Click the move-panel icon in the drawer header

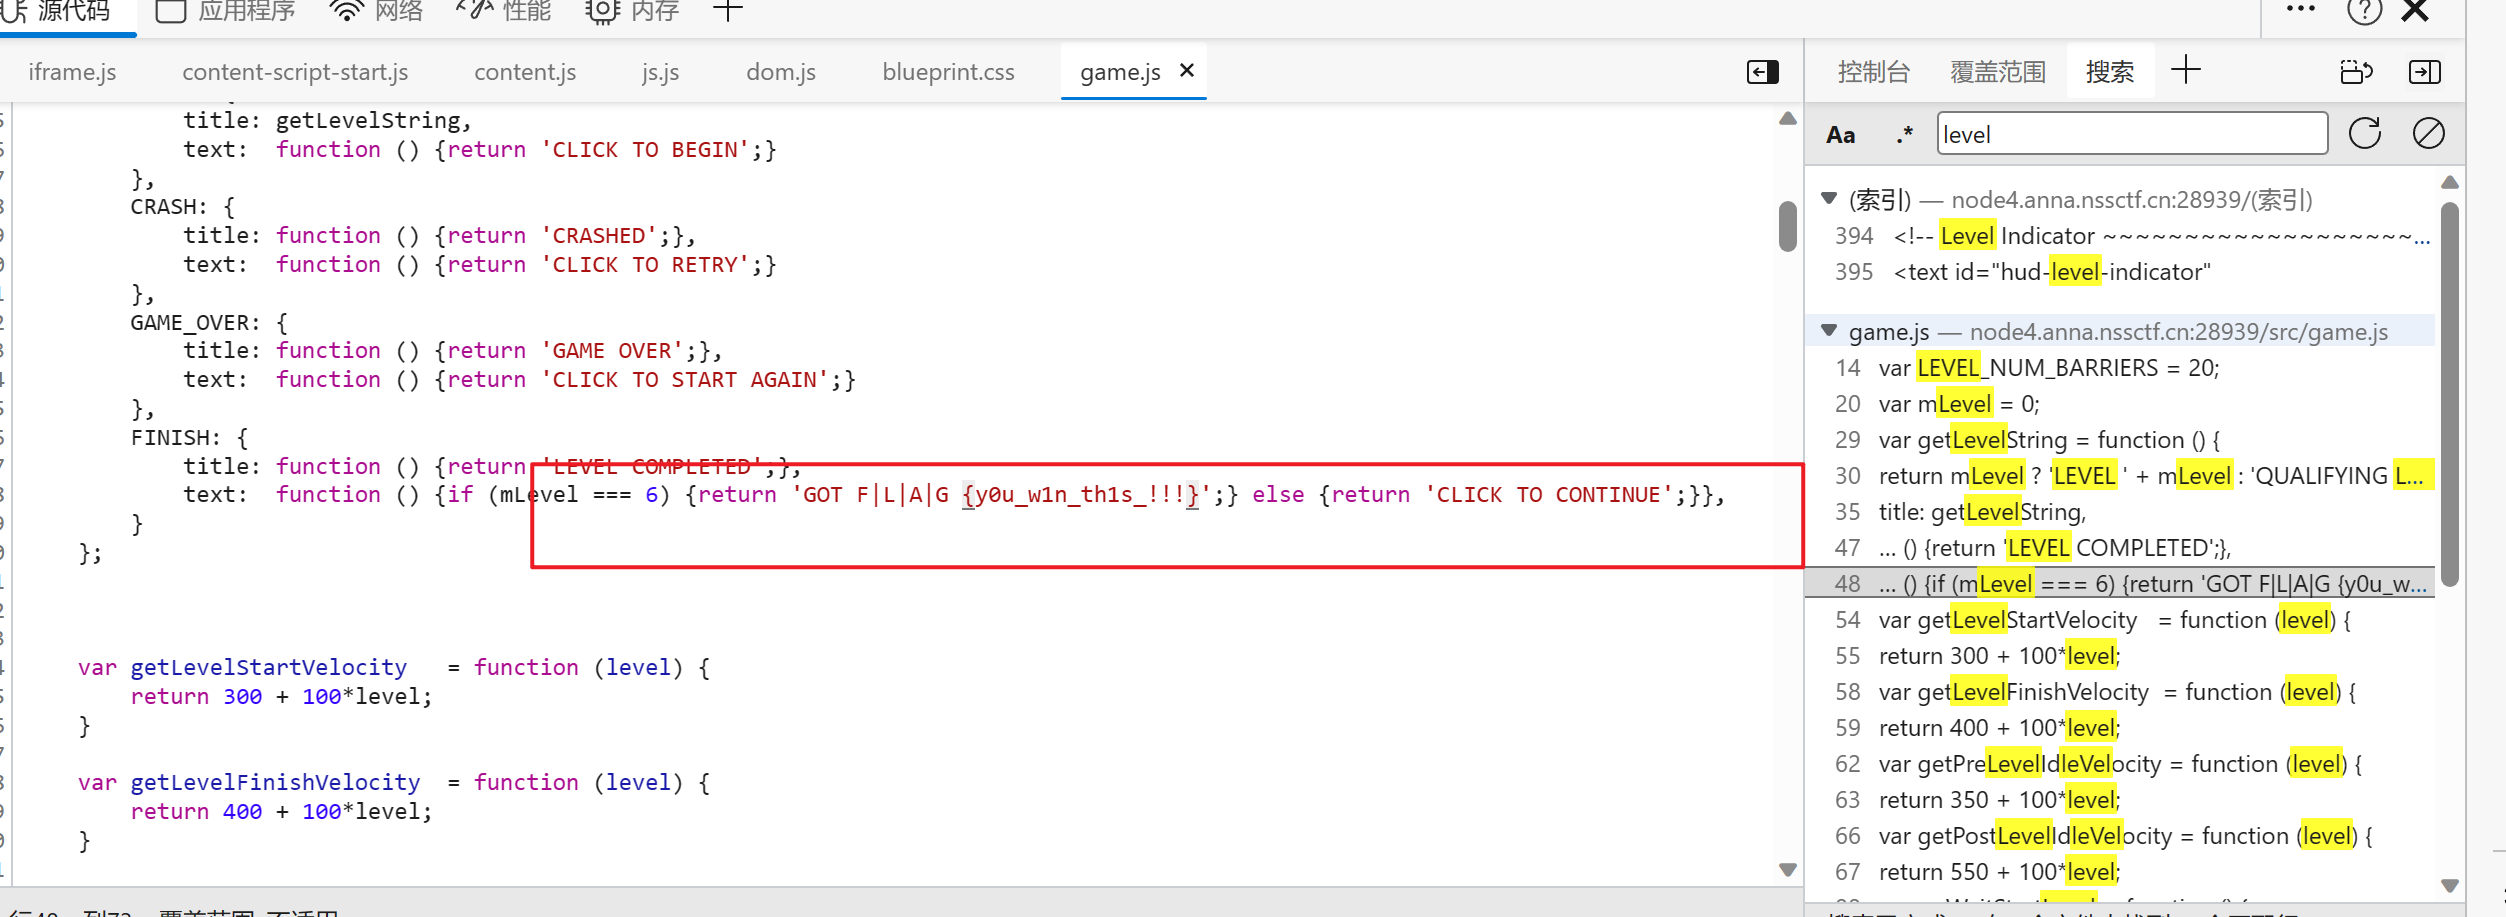click(x=2357, y=72)
